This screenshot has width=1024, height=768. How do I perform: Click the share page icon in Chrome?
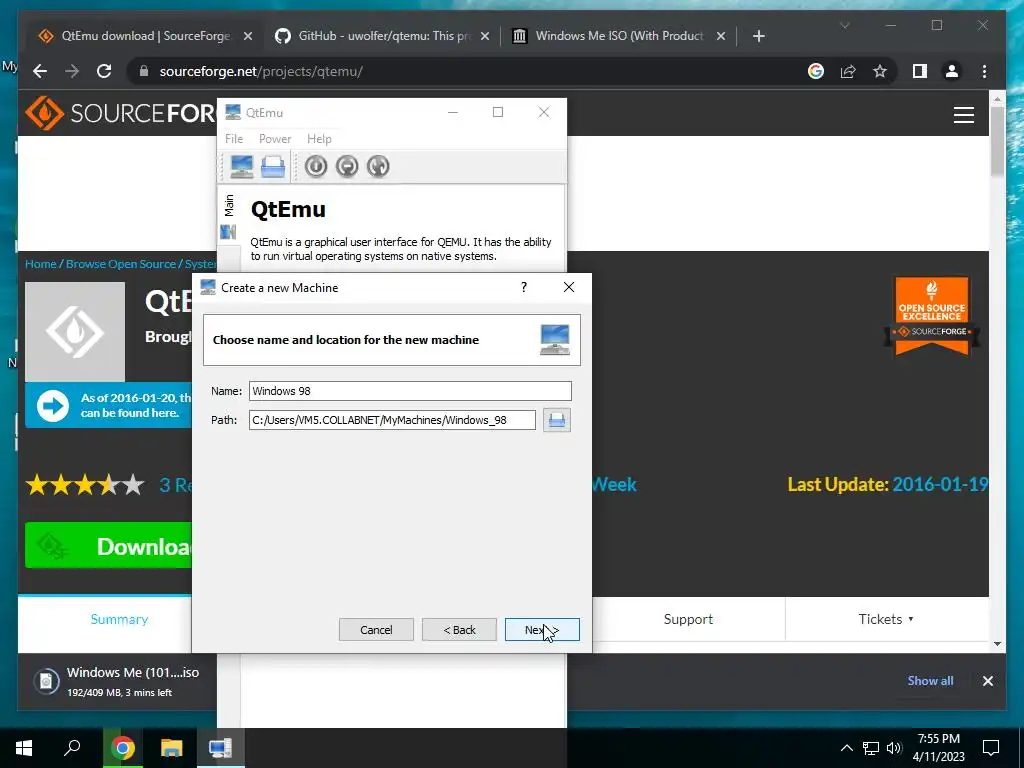pyautogui.click(x=848, y=71)
